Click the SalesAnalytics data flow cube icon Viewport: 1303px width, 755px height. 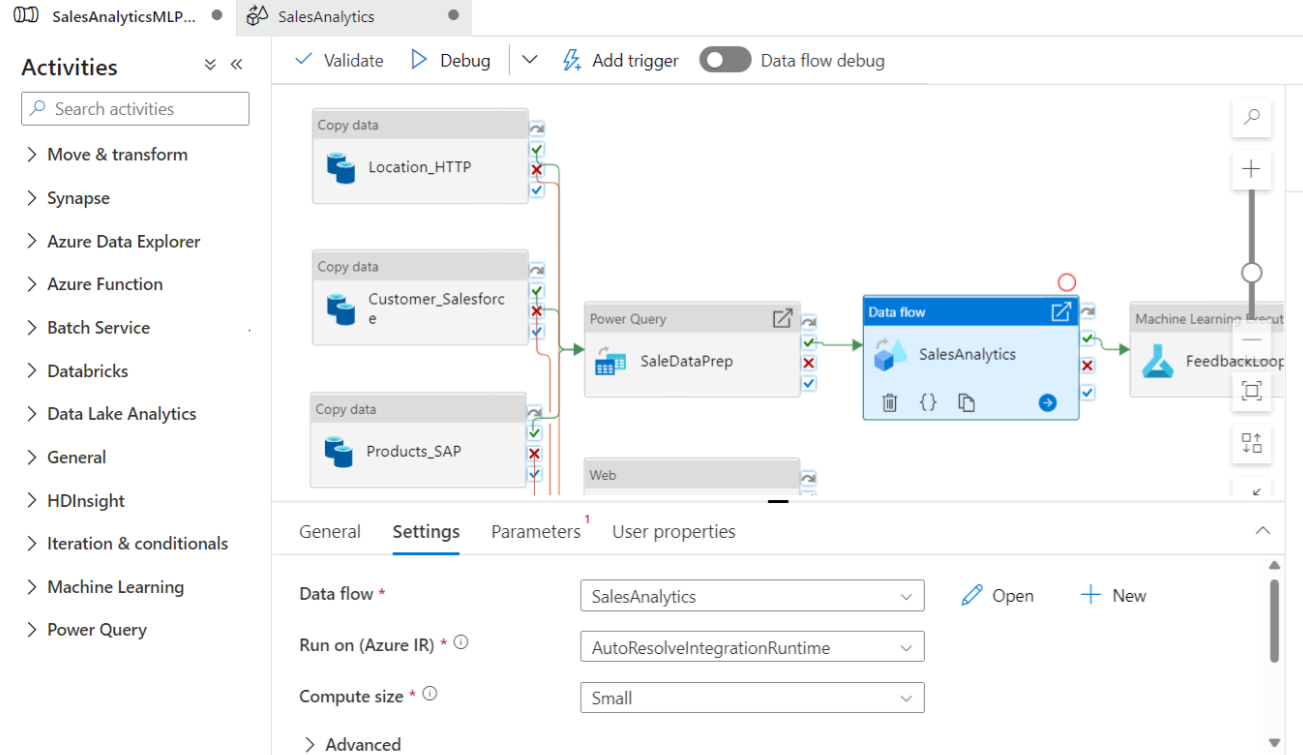pos(890,354)
